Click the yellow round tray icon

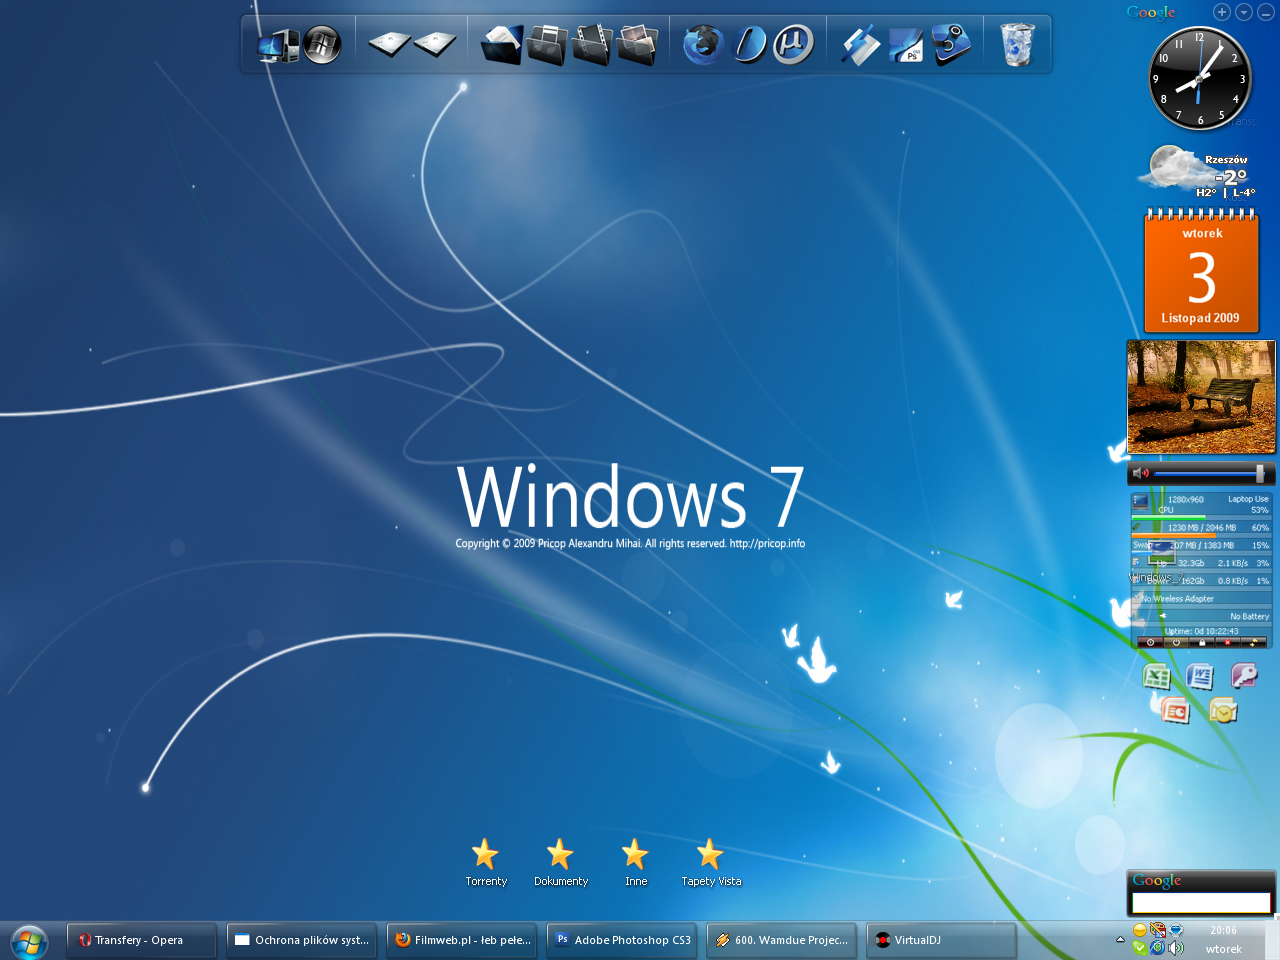click(1140, 930)
